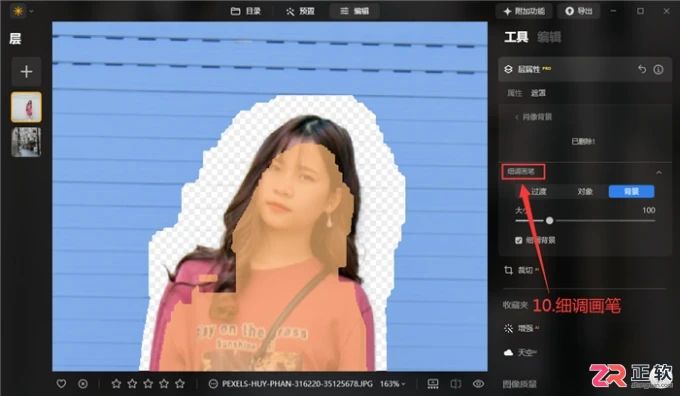
Task: Open the 增强 enhance AI tool
Action: [x=521, y=328]
